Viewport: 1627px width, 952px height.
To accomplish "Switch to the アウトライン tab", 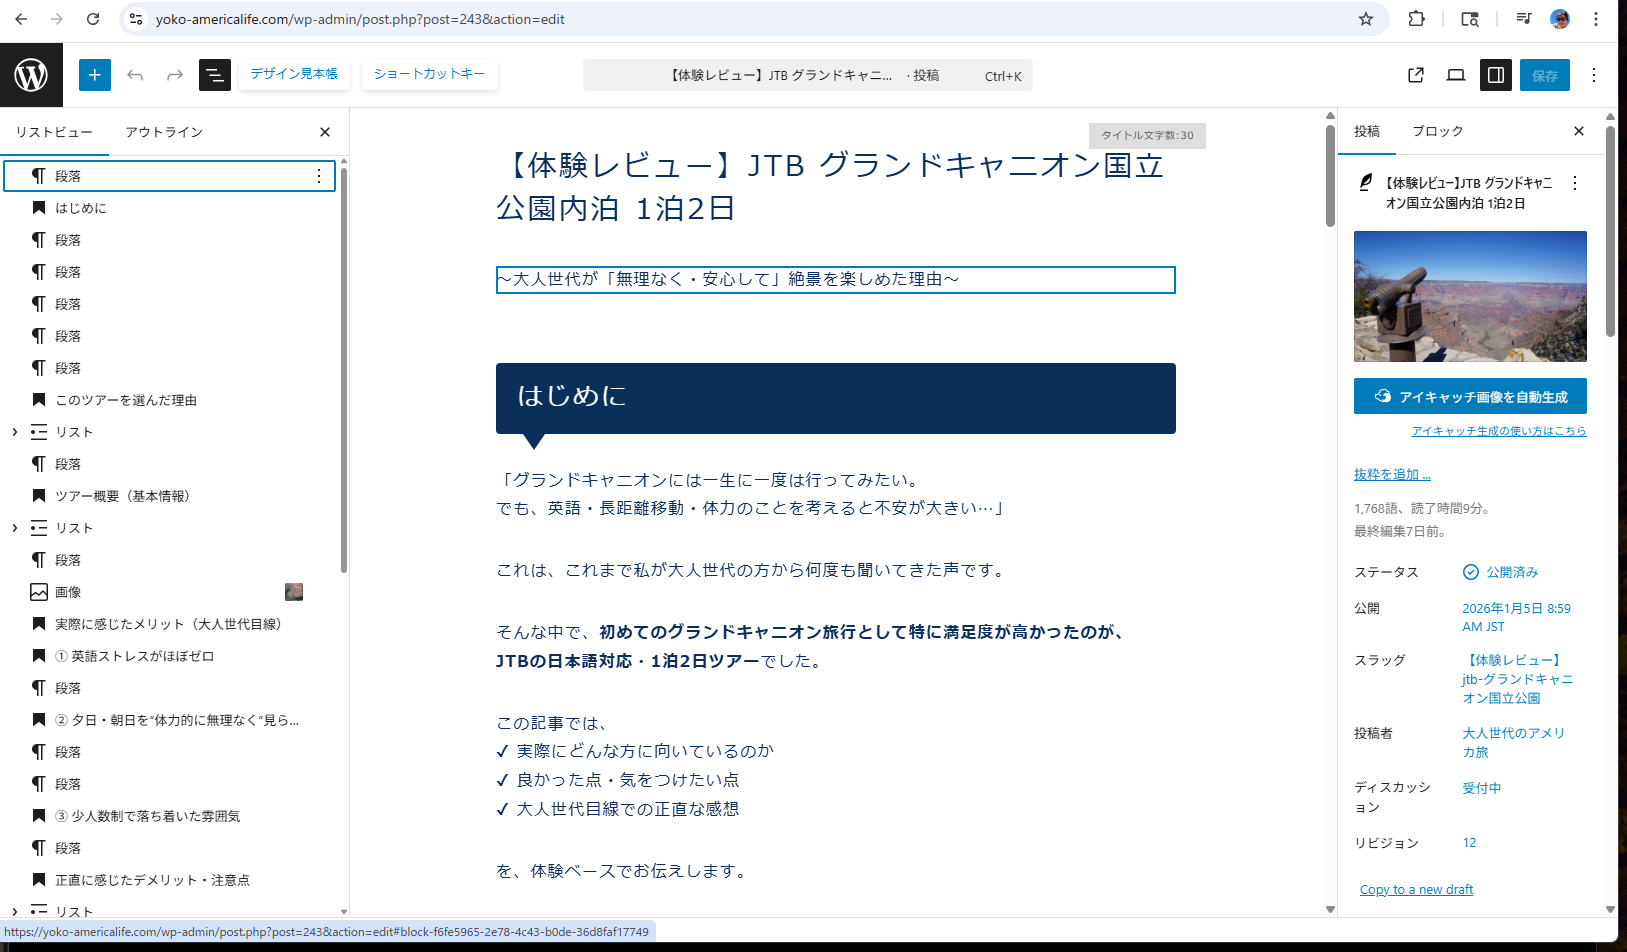I will coord(164,132).
